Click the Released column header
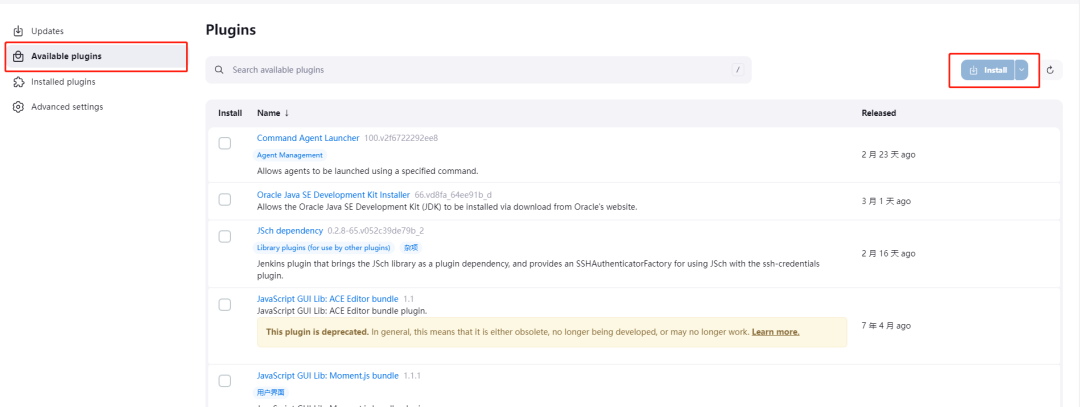 point(879,113)
